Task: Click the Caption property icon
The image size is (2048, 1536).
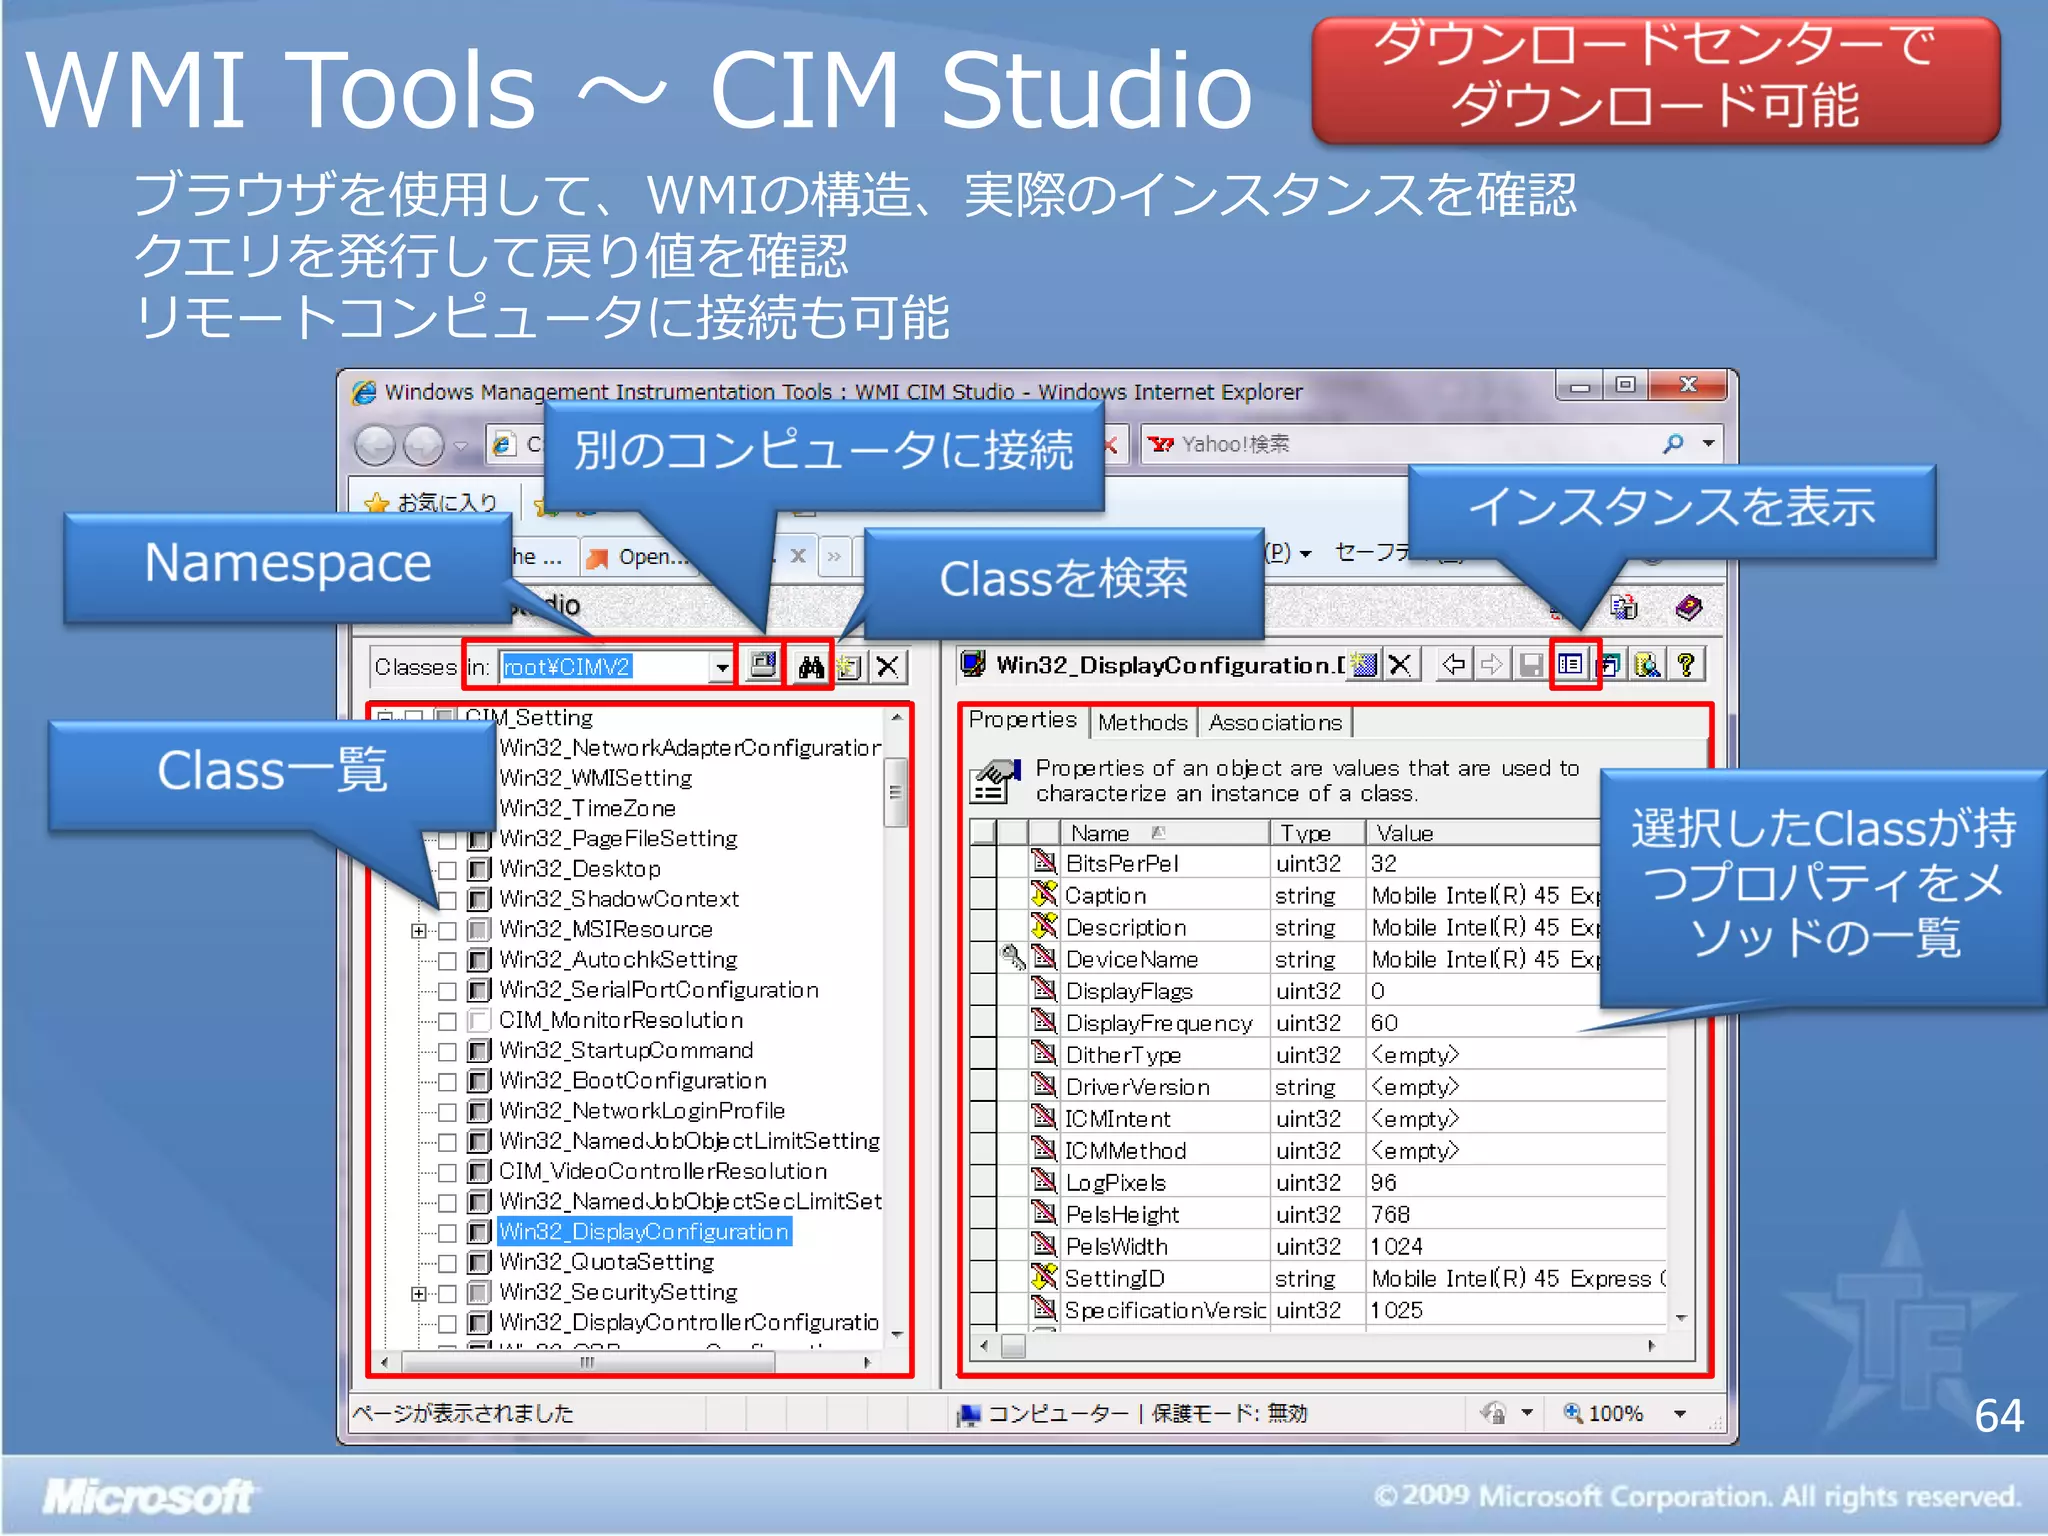Action: 1044,894
